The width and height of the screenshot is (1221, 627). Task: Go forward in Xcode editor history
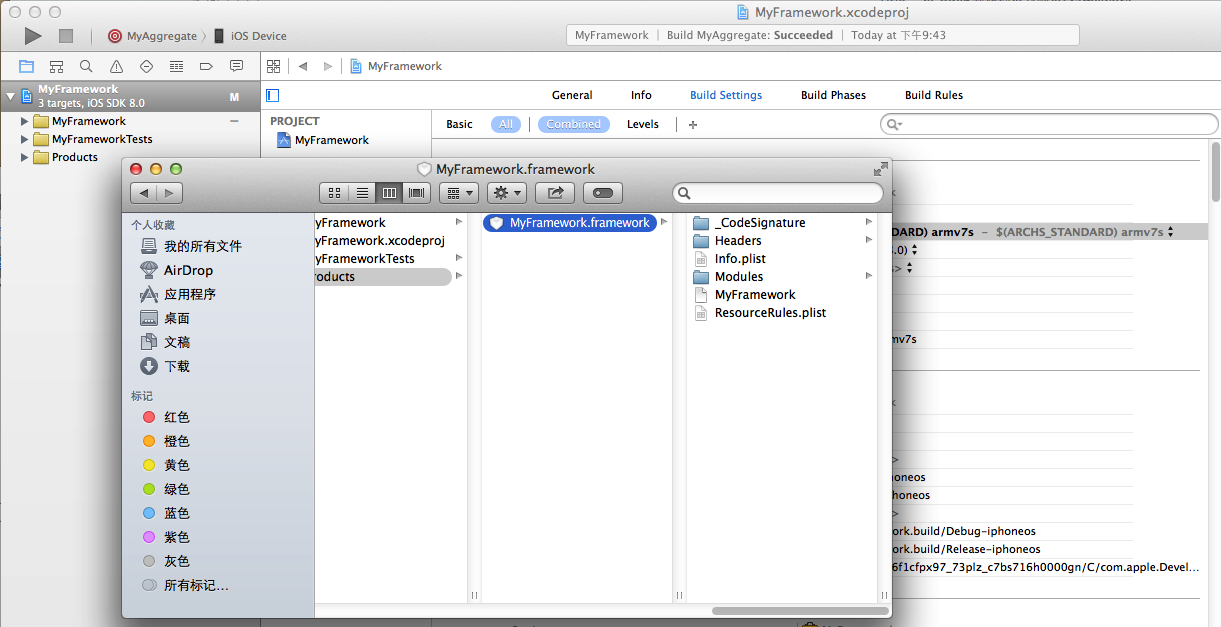[327, 66]
